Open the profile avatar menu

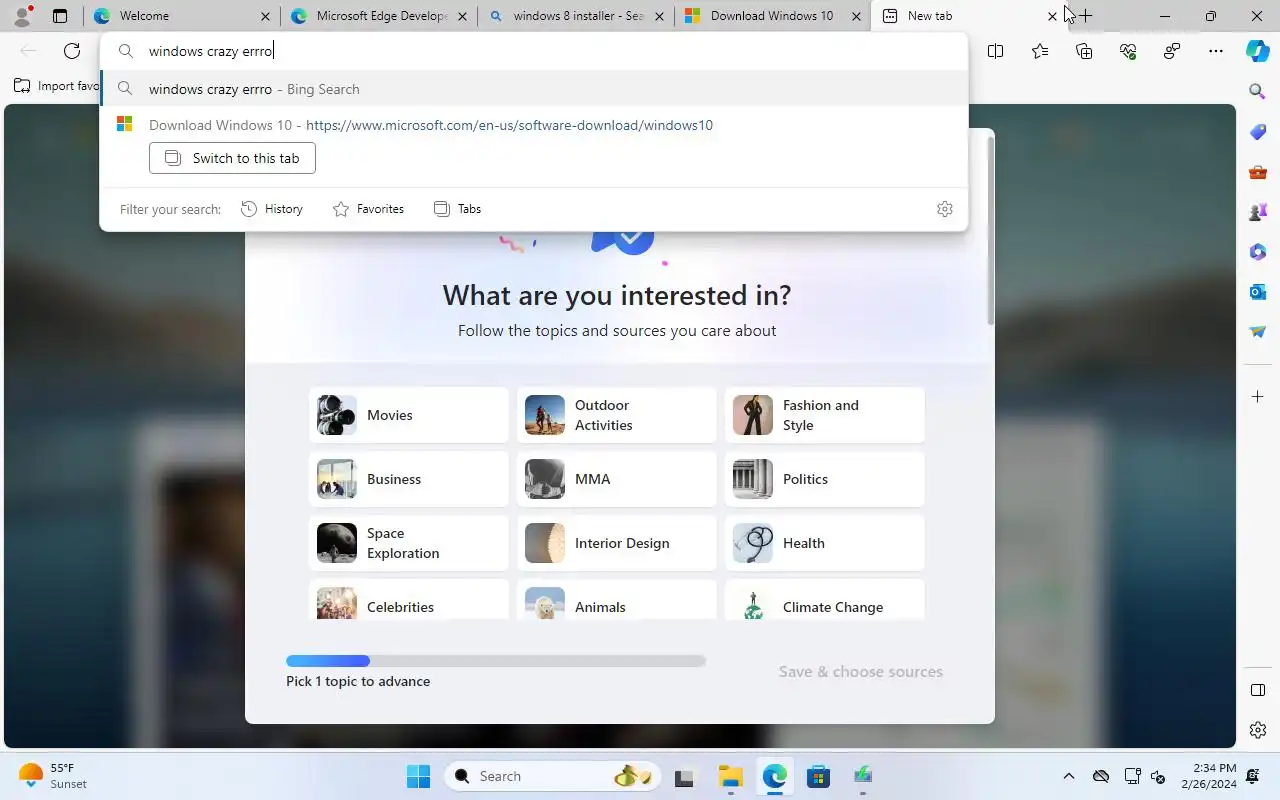22,16
